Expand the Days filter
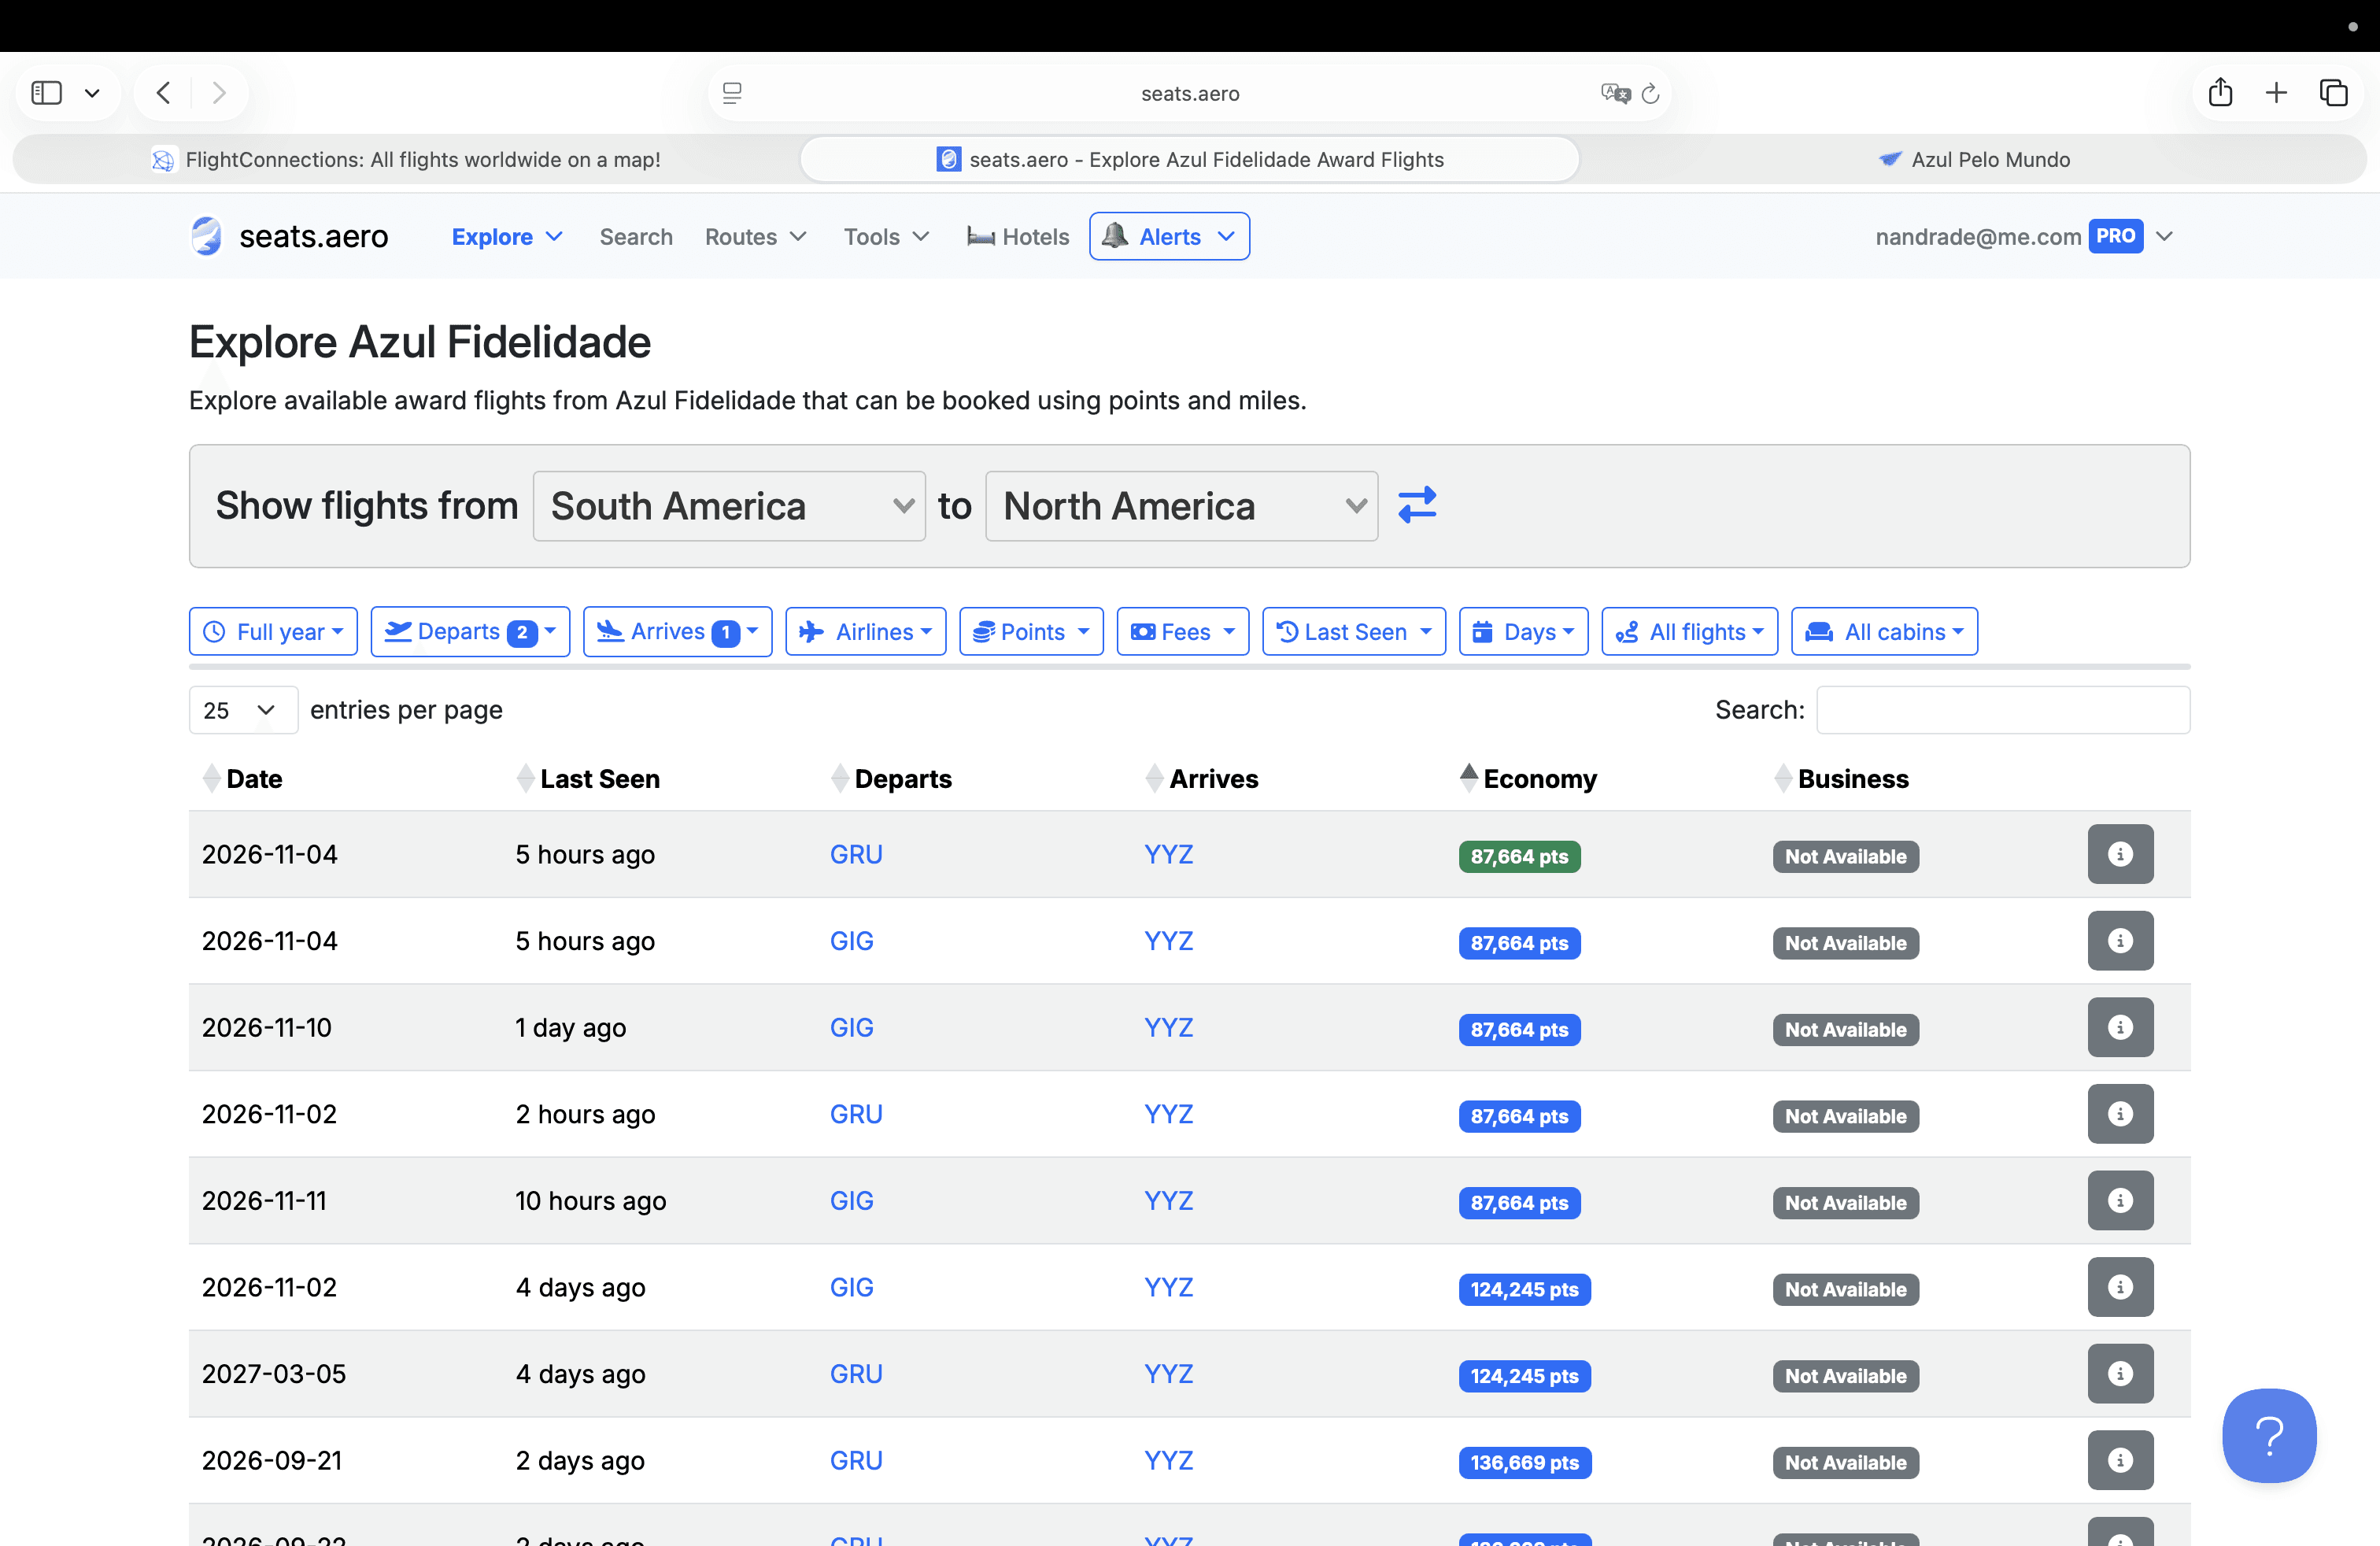Screen dimensions: 2380x1546 1523,631
